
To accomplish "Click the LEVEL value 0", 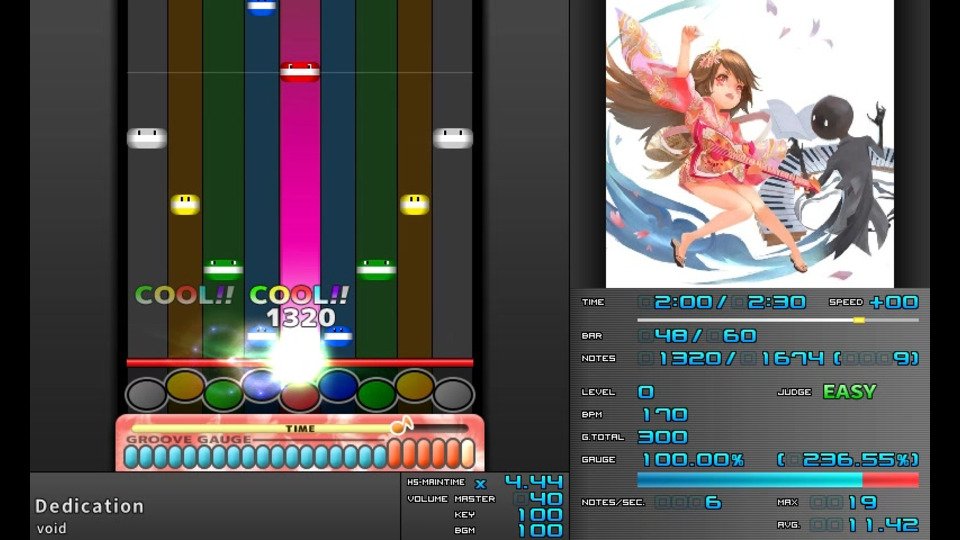I will (646, 392).
